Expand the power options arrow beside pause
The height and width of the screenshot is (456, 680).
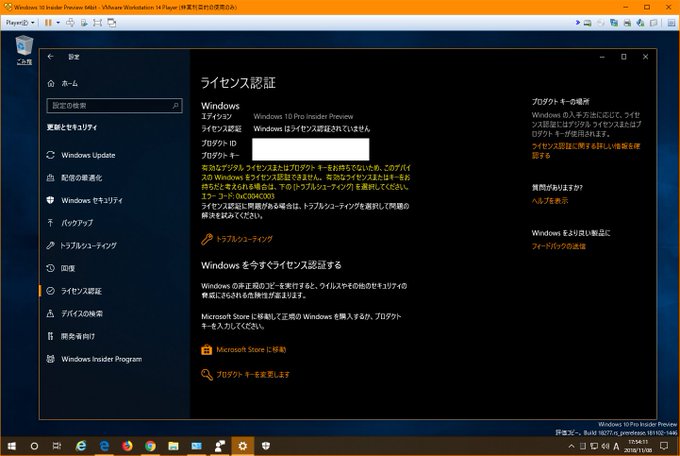[58, 23]
